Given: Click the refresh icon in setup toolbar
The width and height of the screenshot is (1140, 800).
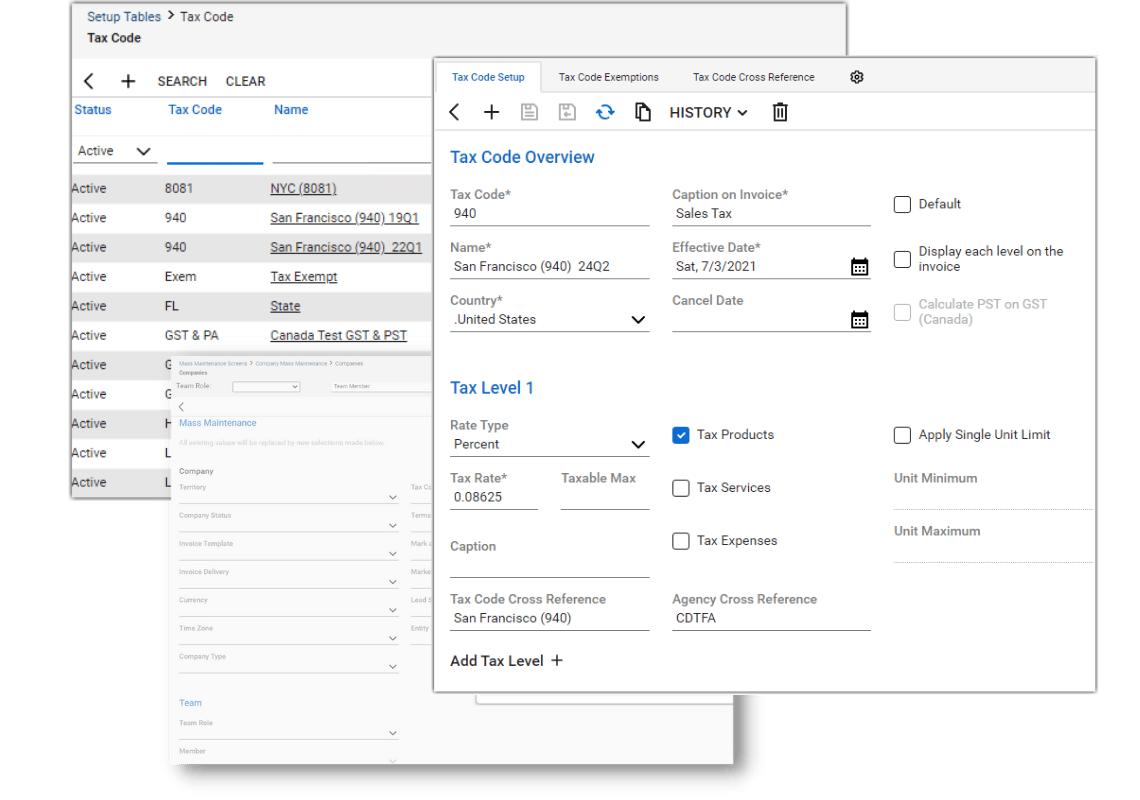Looking at the screenshot, I should [605, 112].
